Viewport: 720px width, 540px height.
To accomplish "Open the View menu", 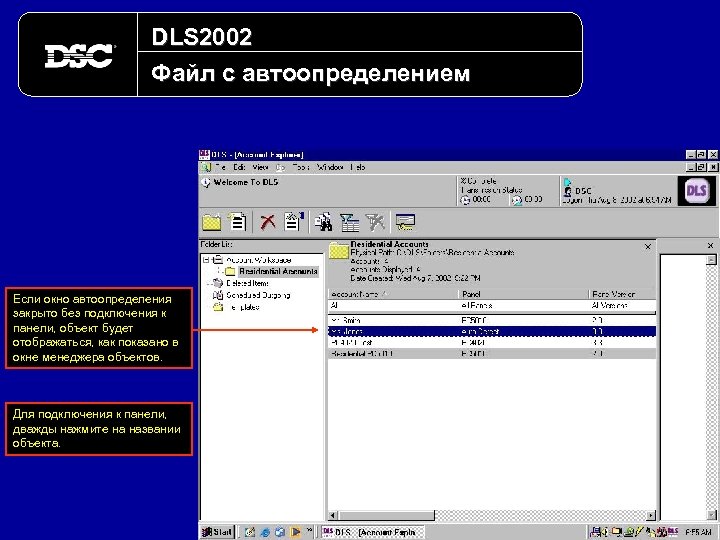I will pos(260,167).
